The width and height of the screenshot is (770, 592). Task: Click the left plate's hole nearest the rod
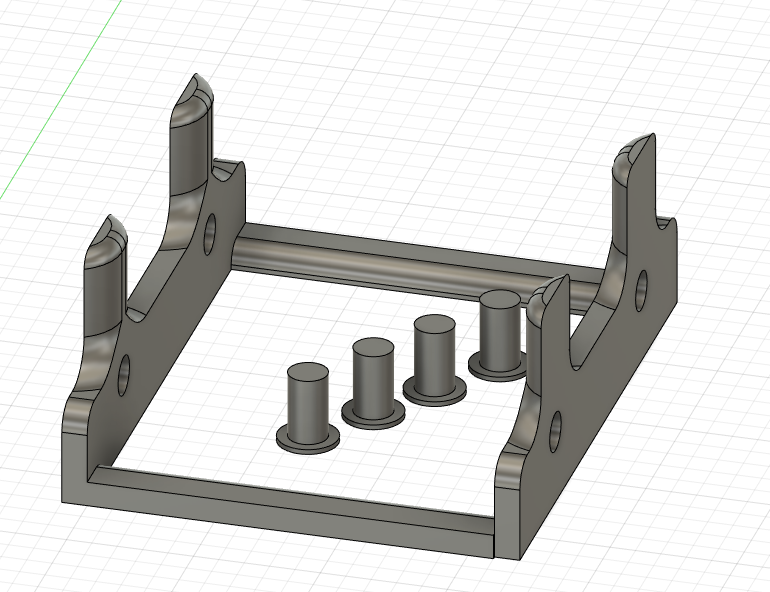coord(210,234)
